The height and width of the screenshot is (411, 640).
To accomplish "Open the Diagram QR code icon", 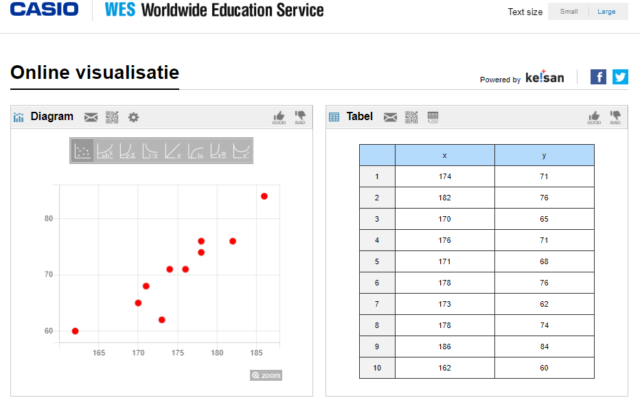I will tap(112, 117).
